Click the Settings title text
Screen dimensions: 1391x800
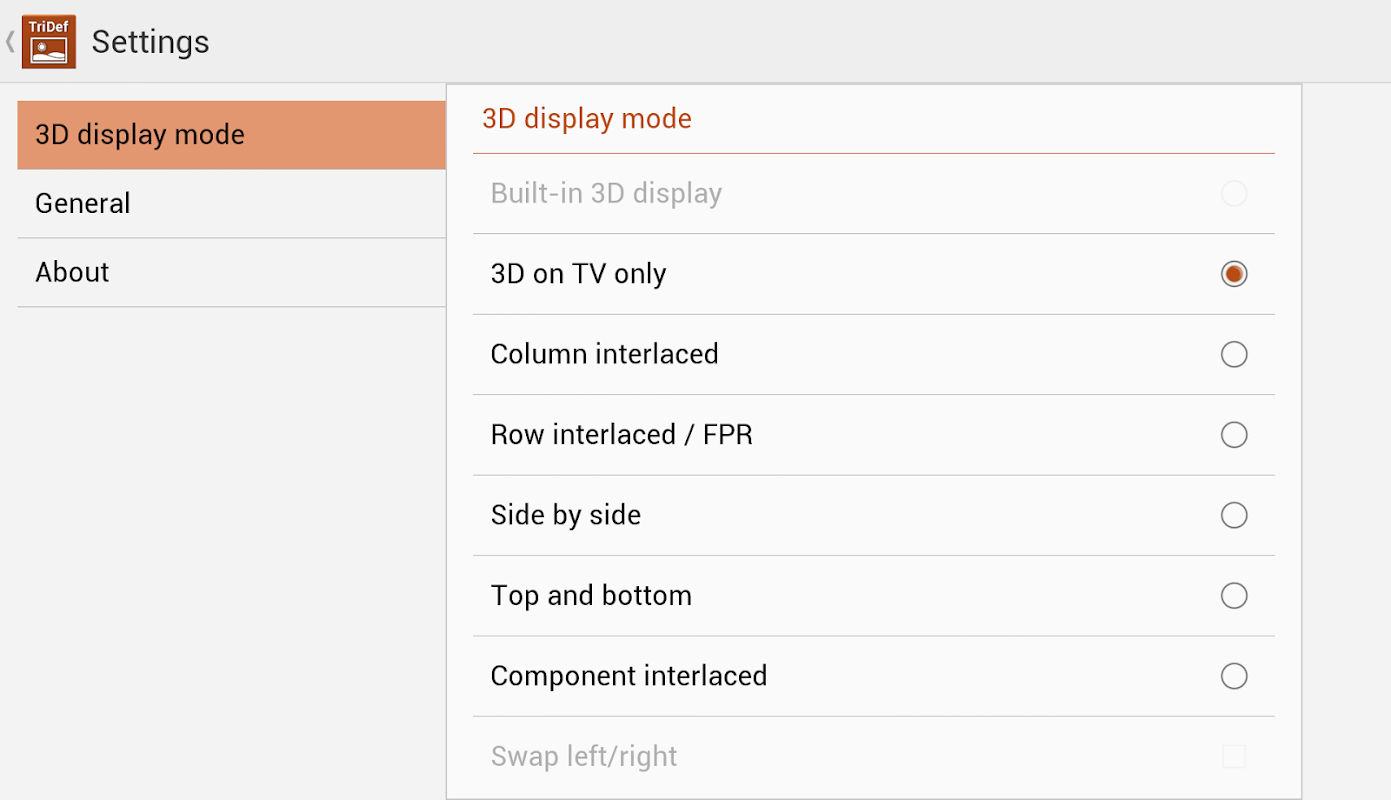tap(151, 42)
